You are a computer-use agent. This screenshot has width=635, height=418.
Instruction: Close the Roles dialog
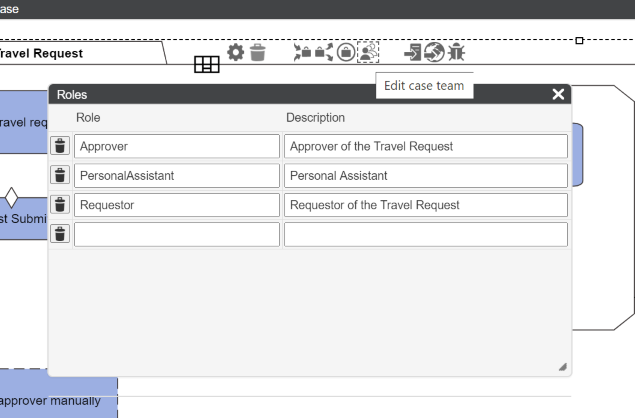(558, 94)
